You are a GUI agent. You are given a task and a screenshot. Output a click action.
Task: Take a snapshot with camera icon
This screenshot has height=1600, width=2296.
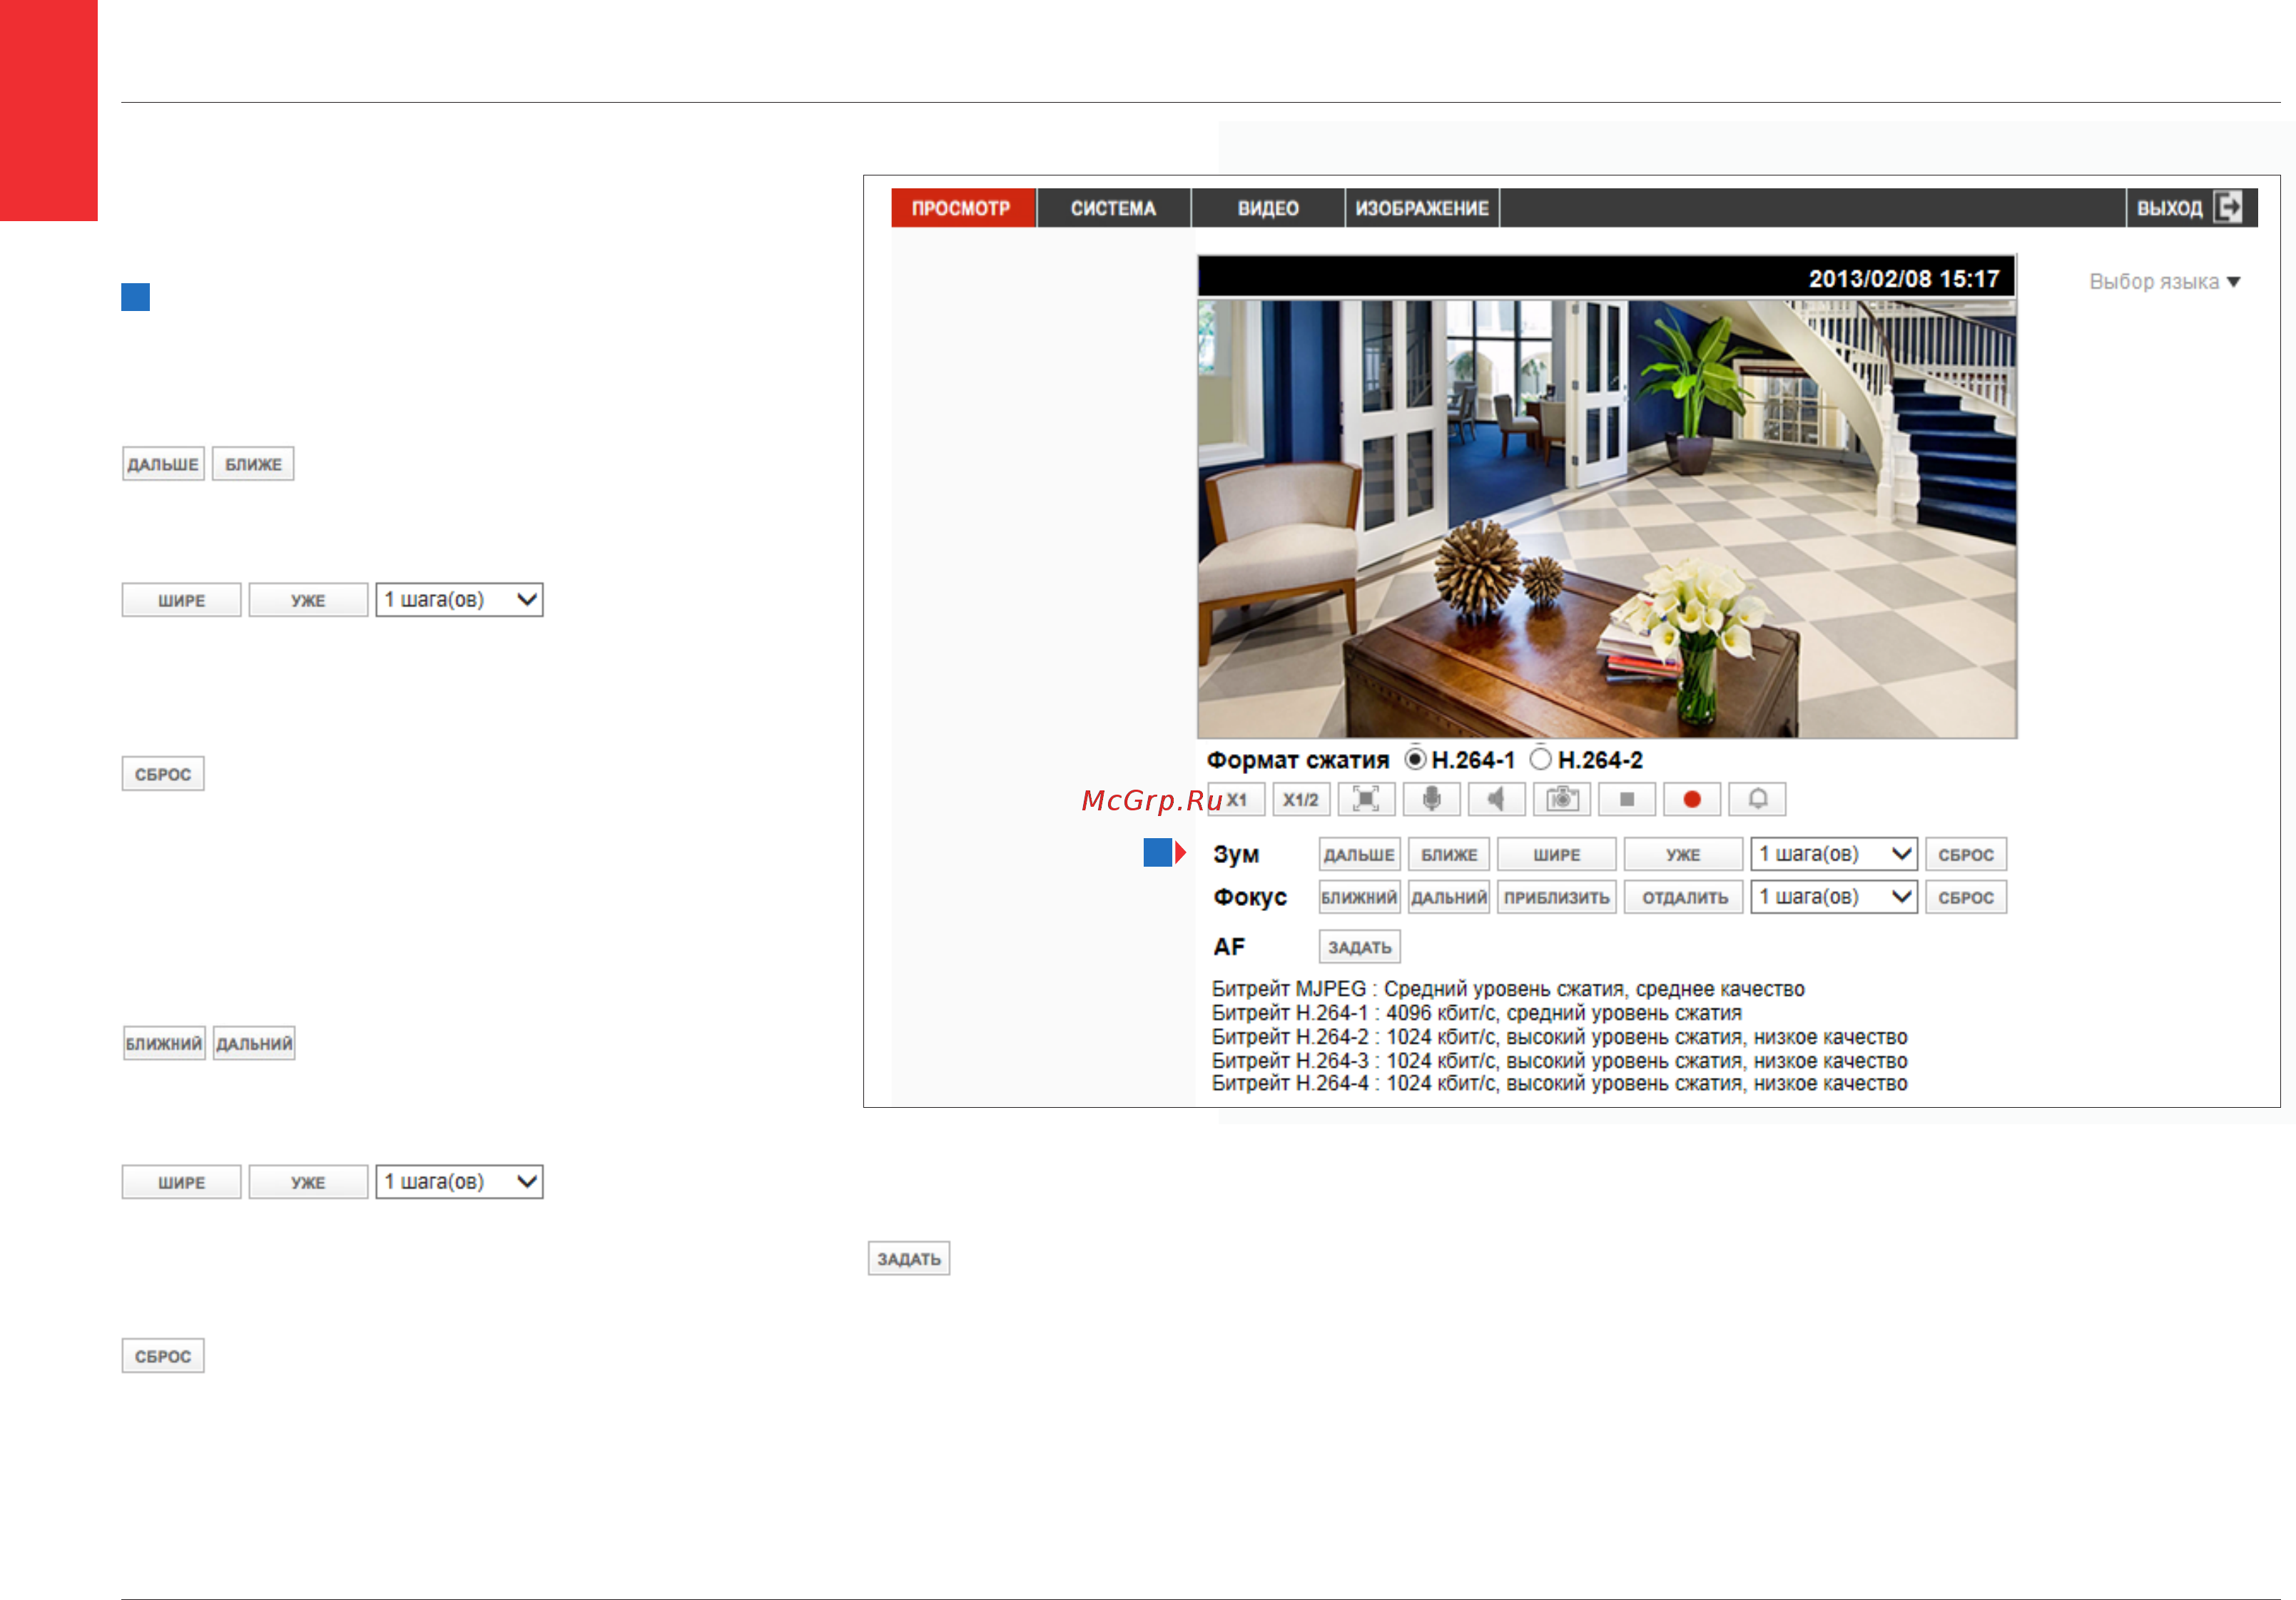click(x=1561, y=799)
